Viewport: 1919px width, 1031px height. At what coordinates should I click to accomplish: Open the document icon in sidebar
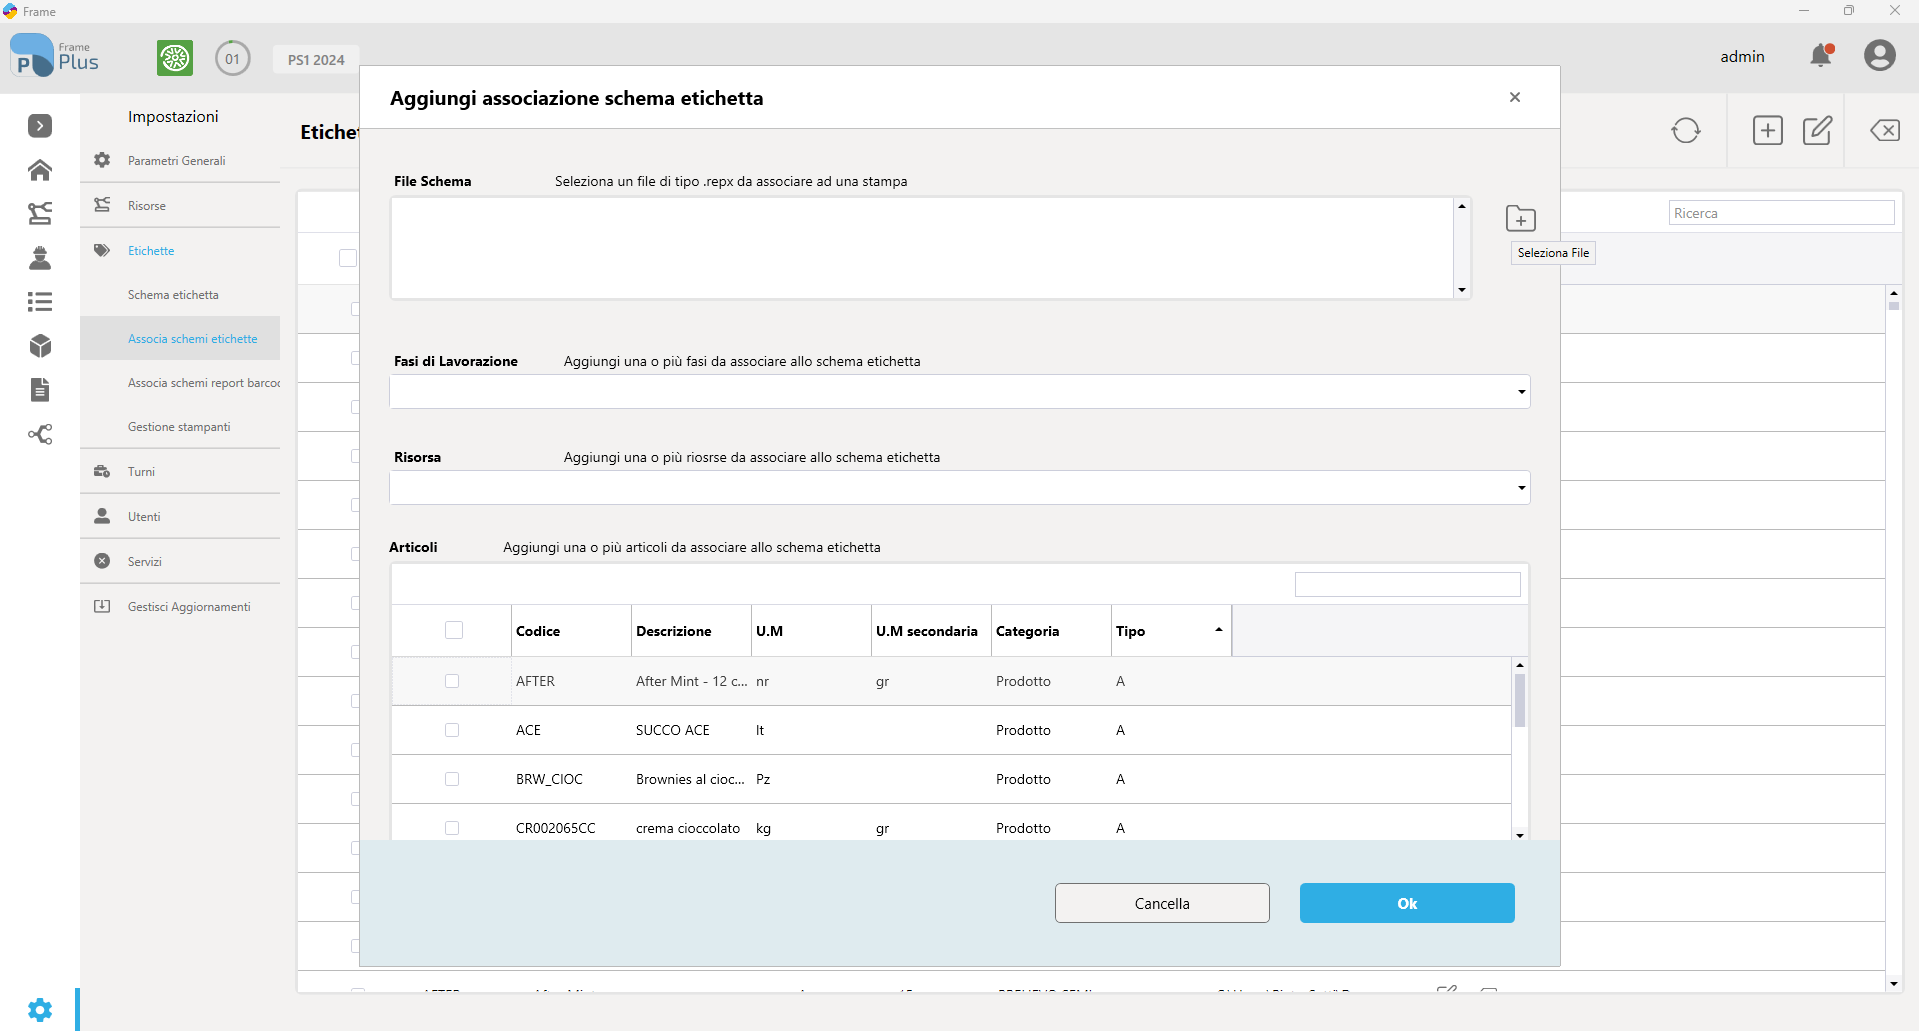pos(40,390)
